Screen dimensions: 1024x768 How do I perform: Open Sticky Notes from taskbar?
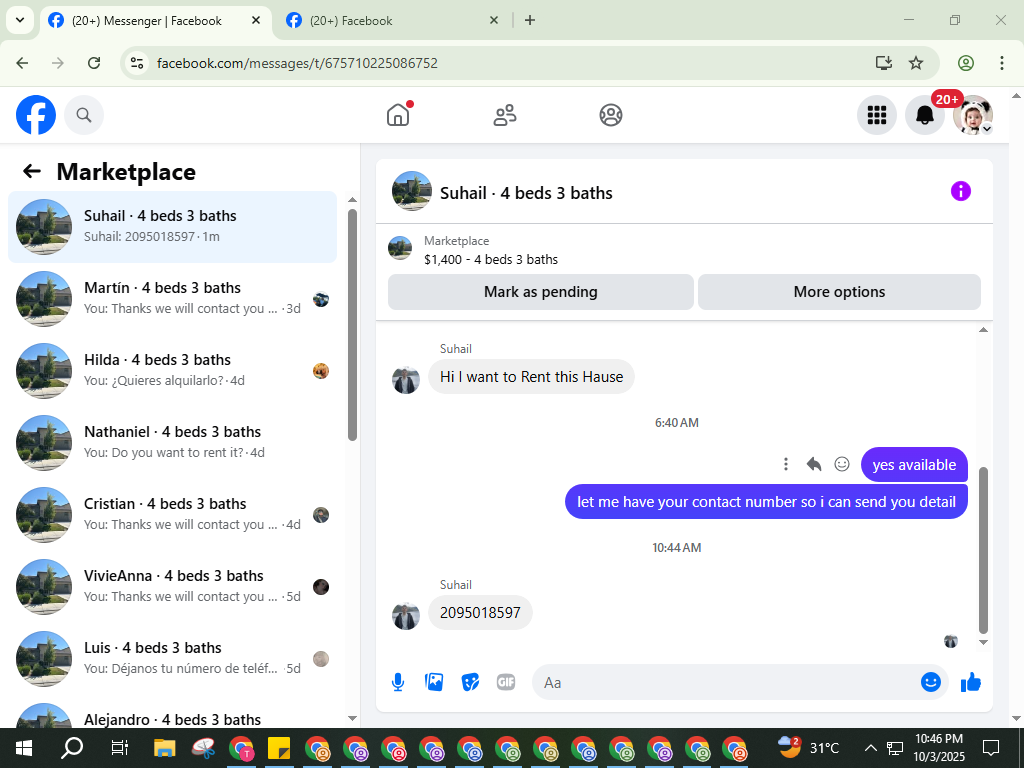click(279, 748)
